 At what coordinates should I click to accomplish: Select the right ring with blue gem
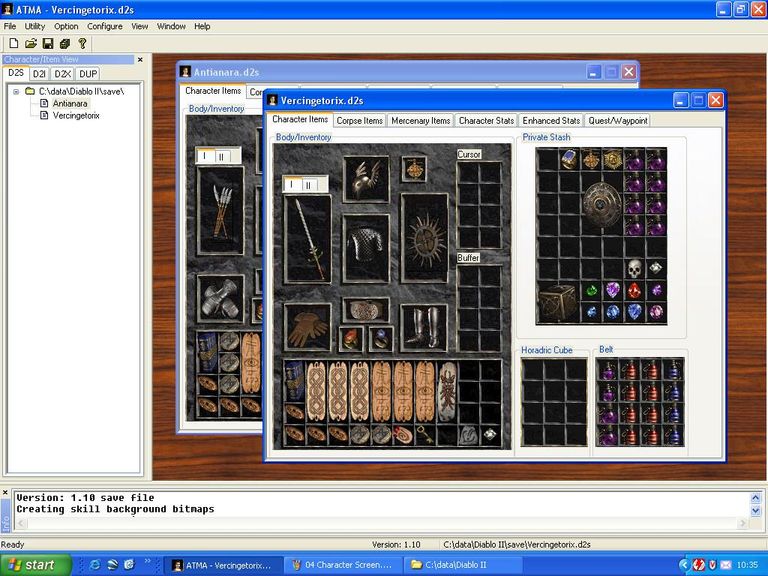[381, 339]
